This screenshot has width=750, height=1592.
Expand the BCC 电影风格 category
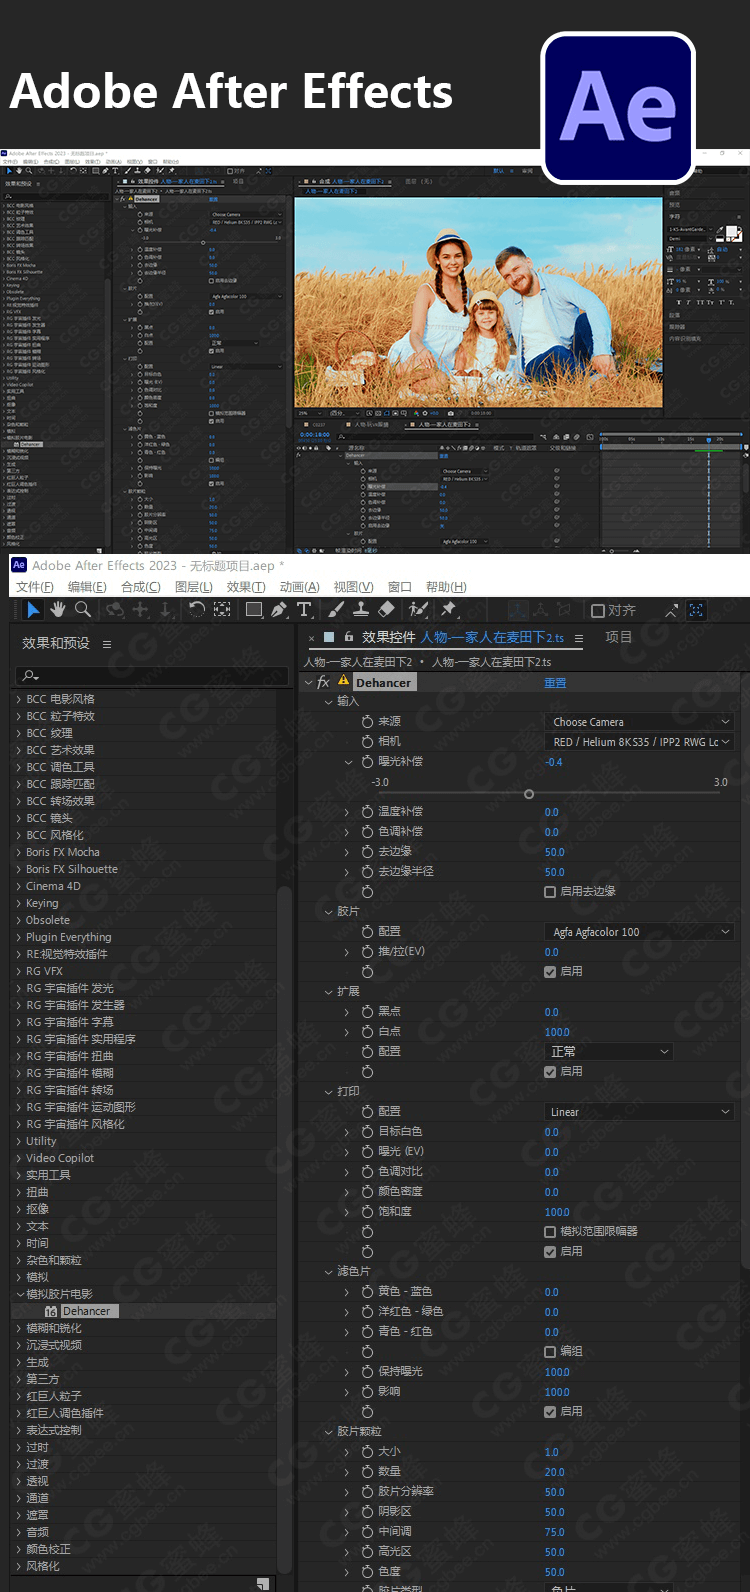[18, 699]
